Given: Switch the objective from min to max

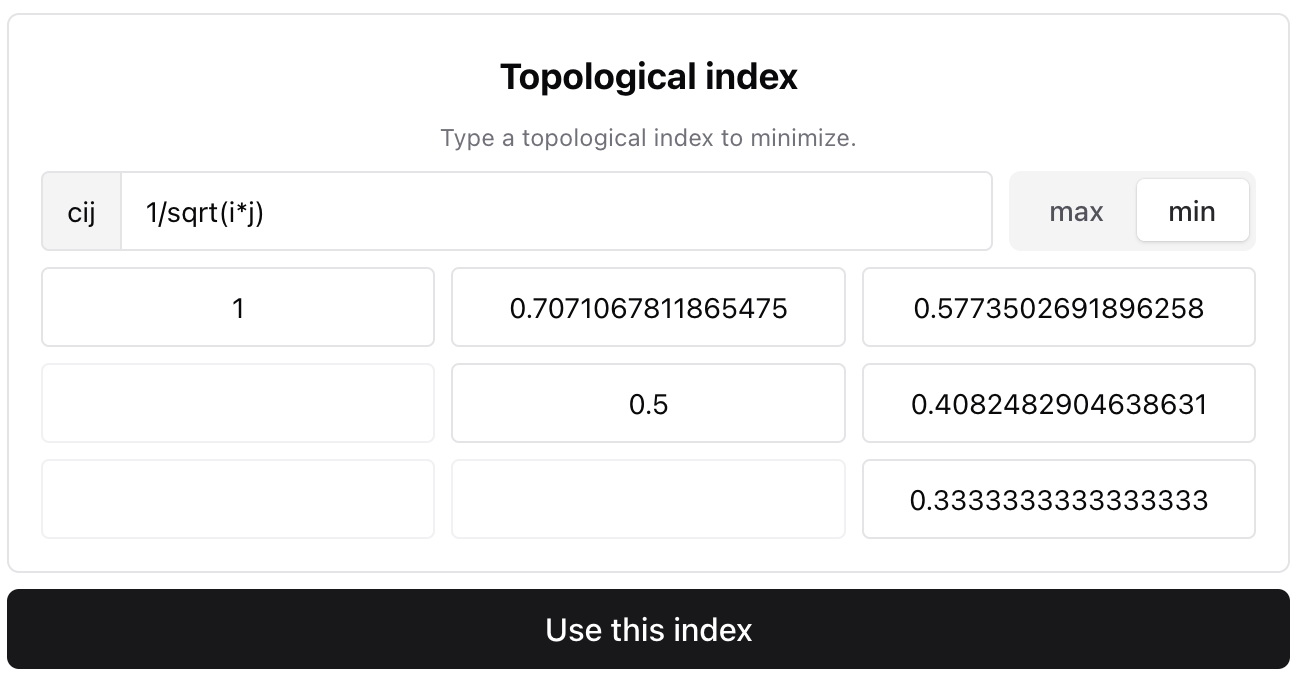Looking at the screenshot, I should coord(1075,211).
